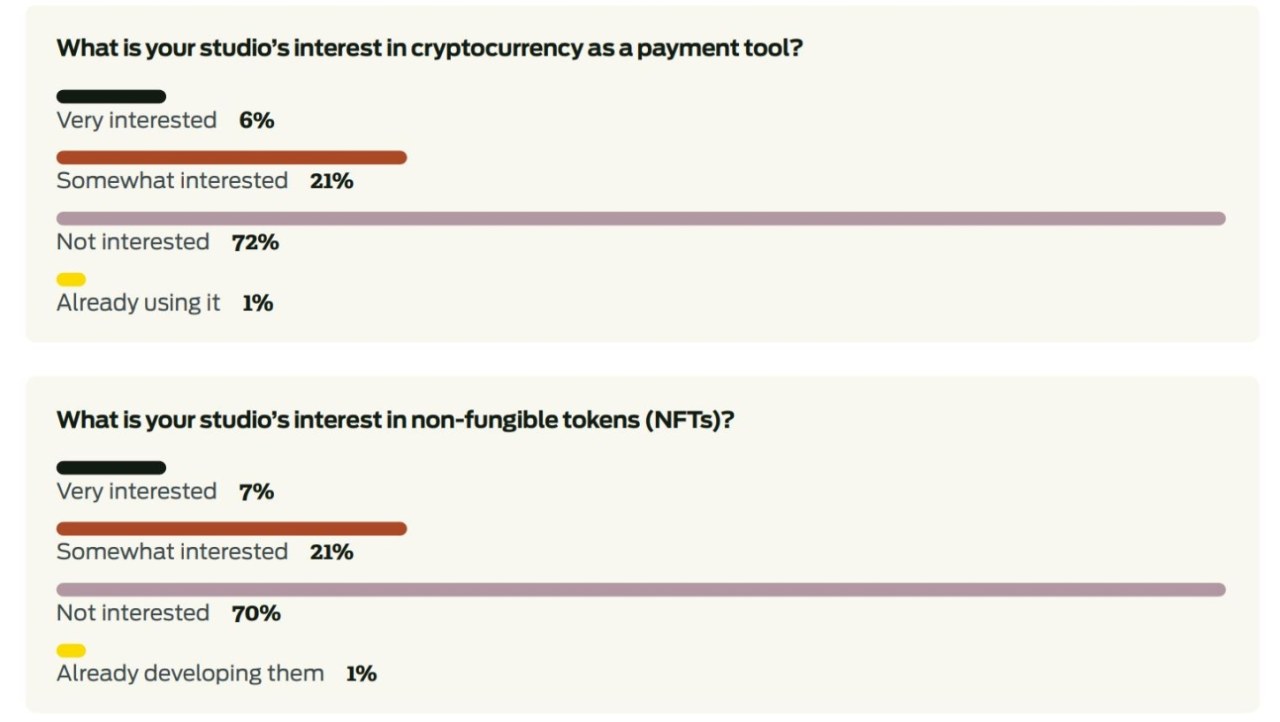Click the Very interested label in cryptocurrency chart
Screen dimensions: 1280x722
(136, 120)
